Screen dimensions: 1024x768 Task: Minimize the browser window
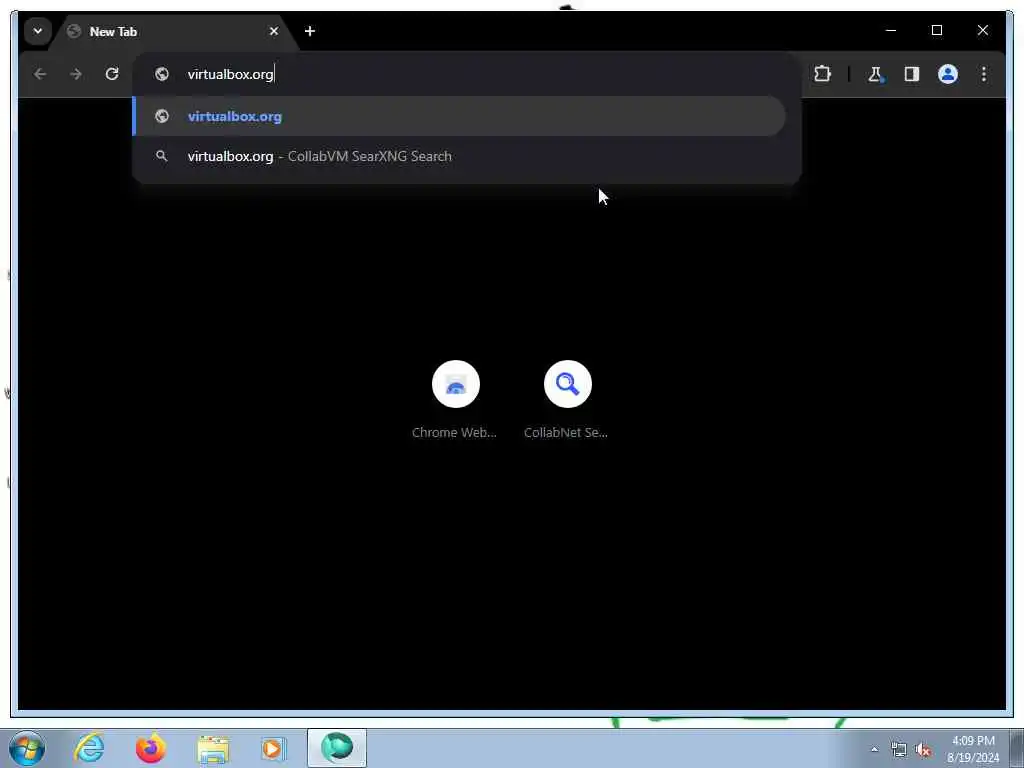891,30
